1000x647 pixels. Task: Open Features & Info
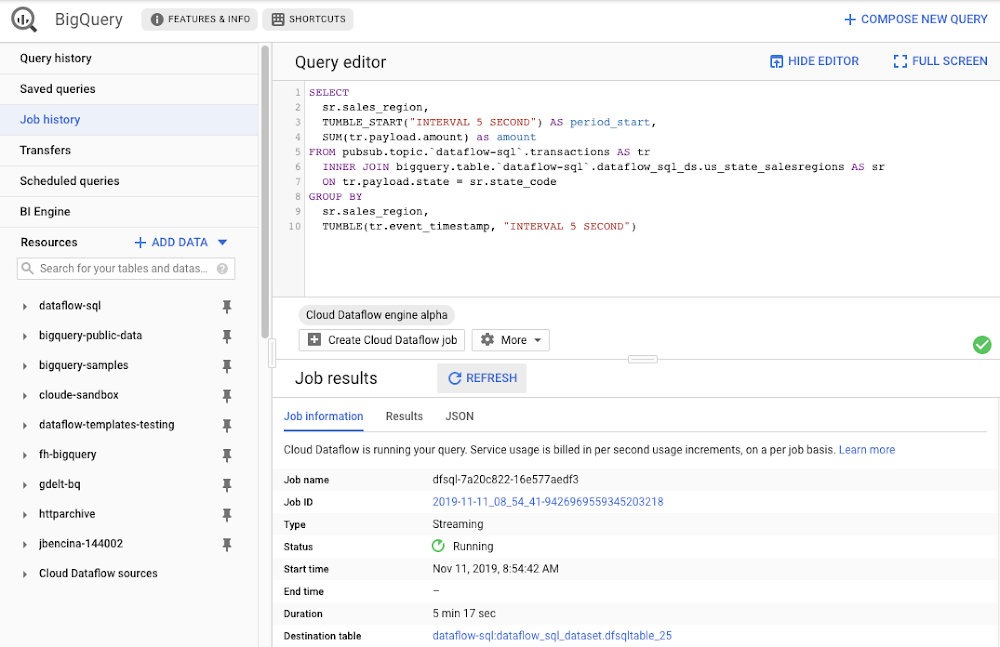click(200, 19)
